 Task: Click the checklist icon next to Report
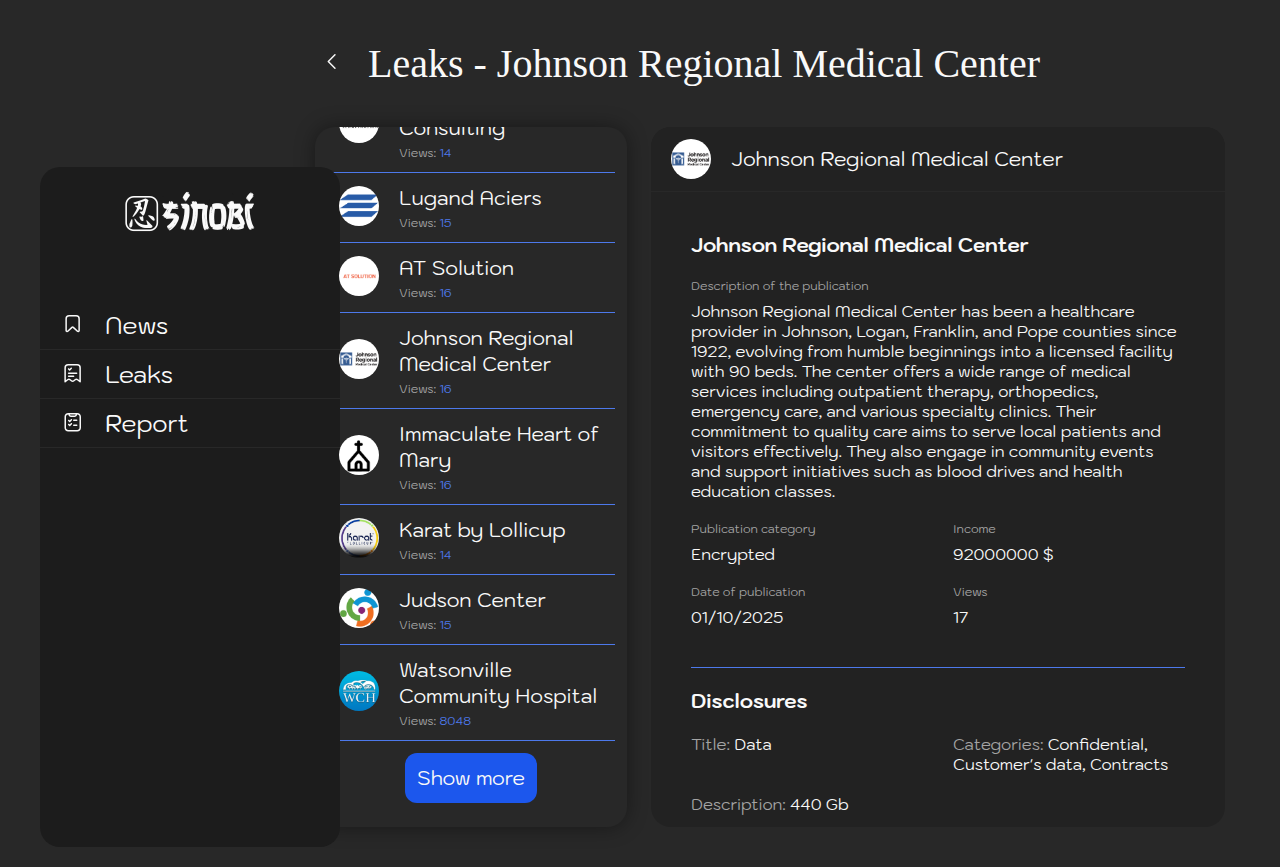73,423
